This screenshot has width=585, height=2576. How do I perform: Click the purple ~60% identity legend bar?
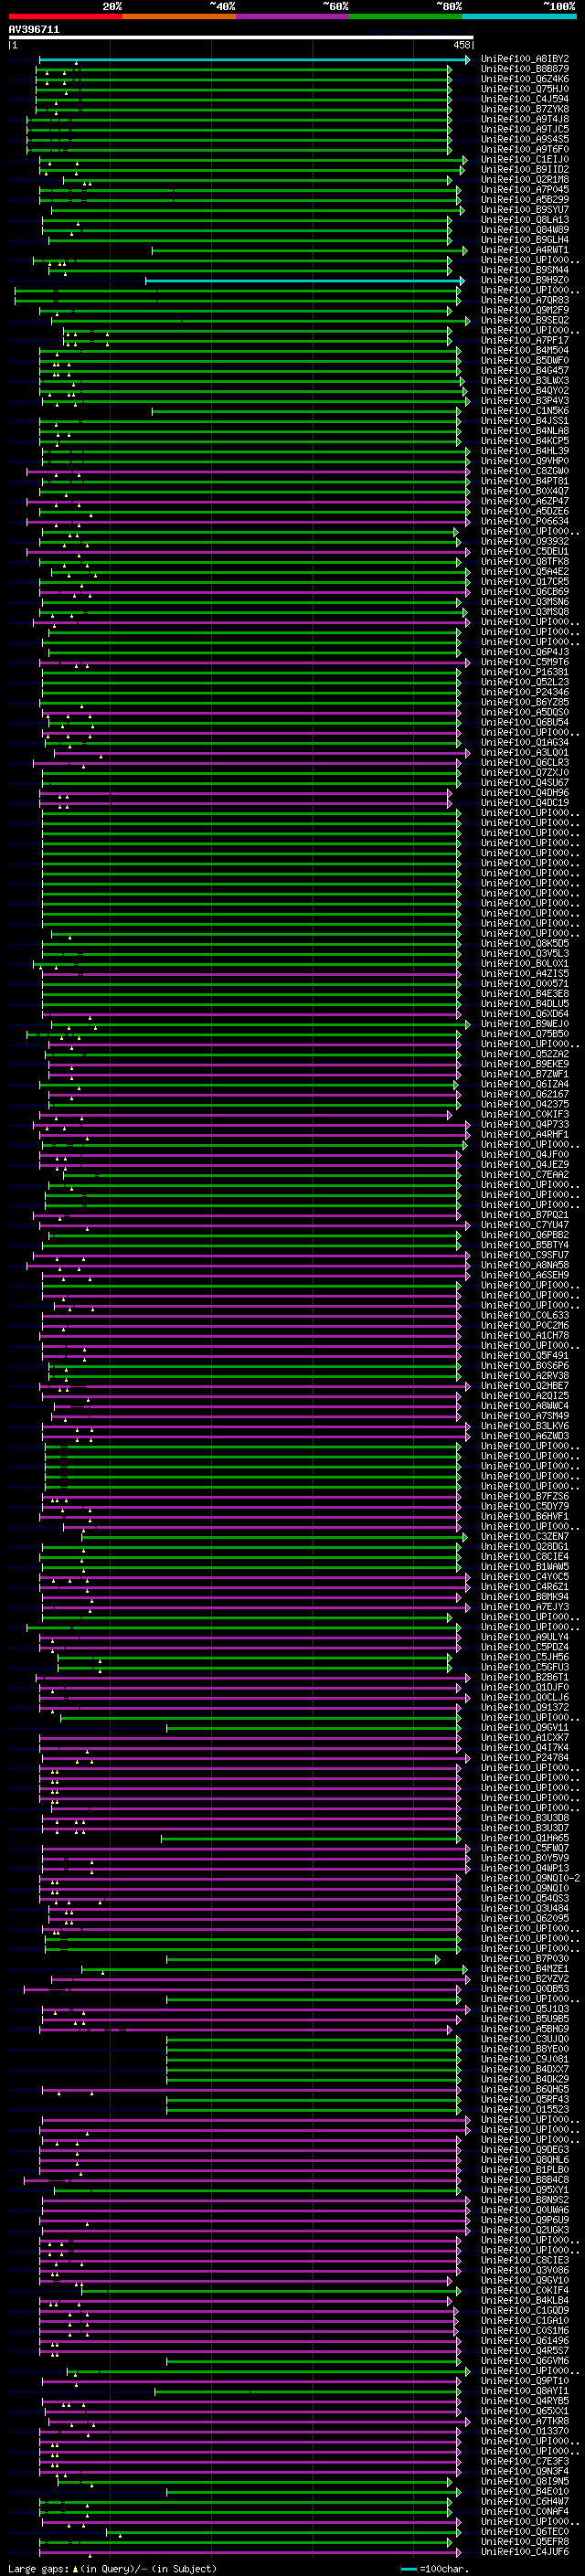(x=292, y=16)
